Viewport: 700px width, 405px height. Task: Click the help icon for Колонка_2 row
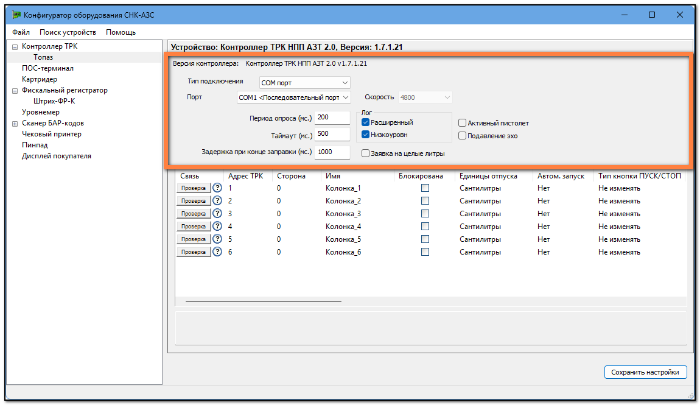tap(217, 200)
